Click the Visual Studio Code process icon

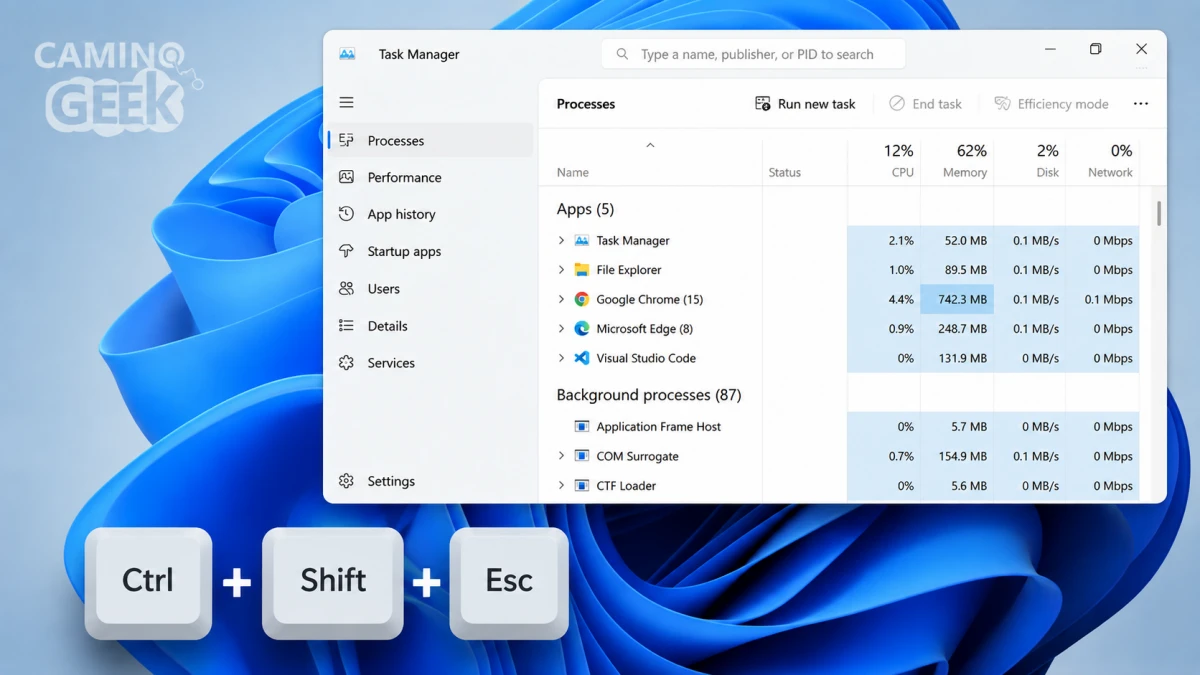581,358
